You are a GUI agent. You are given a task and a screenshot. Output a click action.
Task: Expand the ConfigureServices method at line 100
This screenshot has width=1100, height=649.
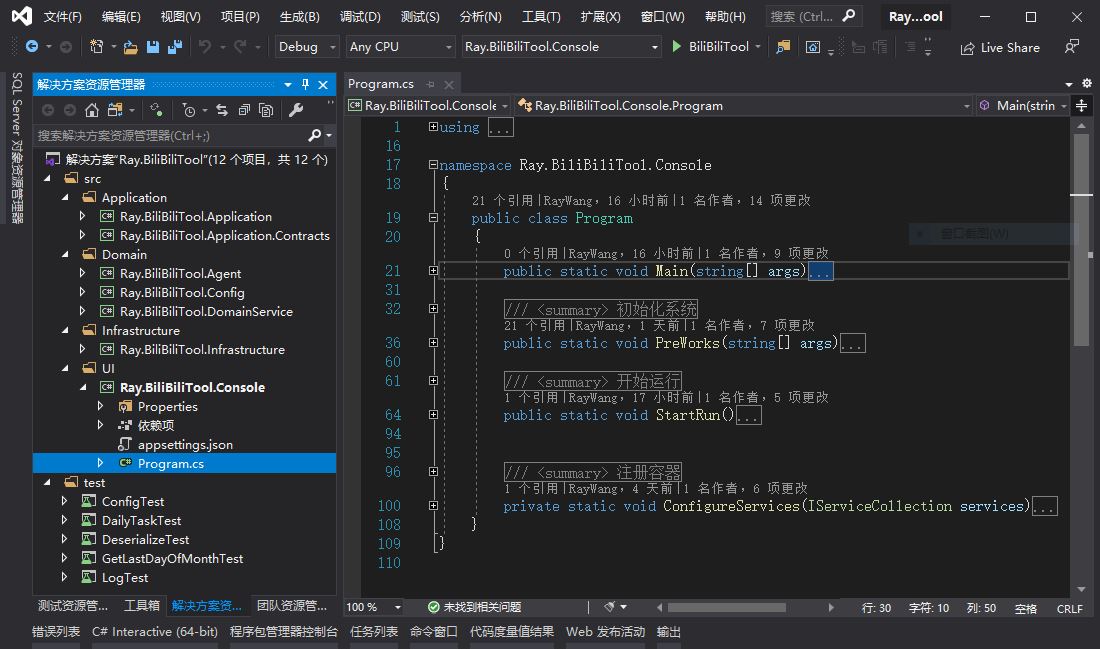click(433, 506)
